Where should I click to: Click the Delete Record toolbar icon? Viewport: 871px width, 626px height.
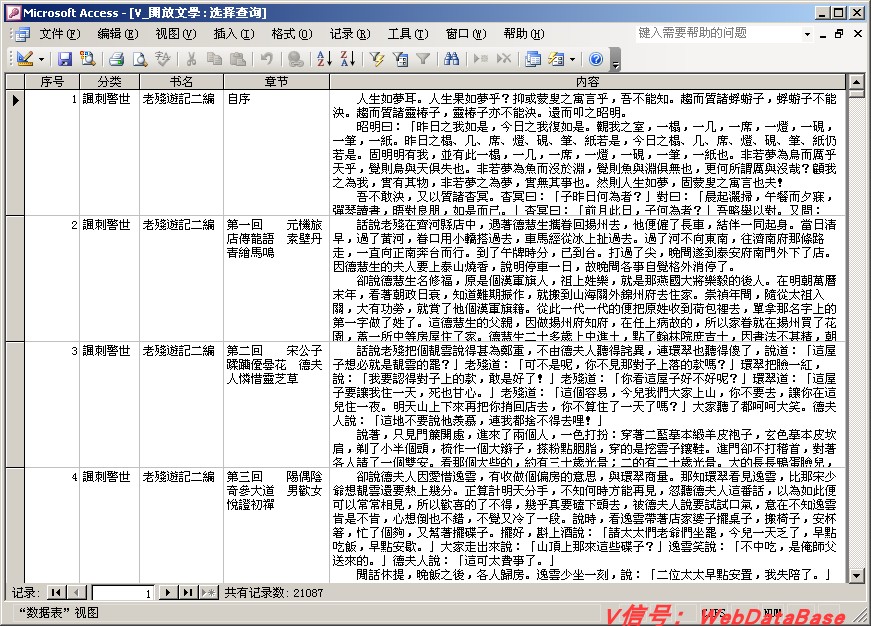504,58
